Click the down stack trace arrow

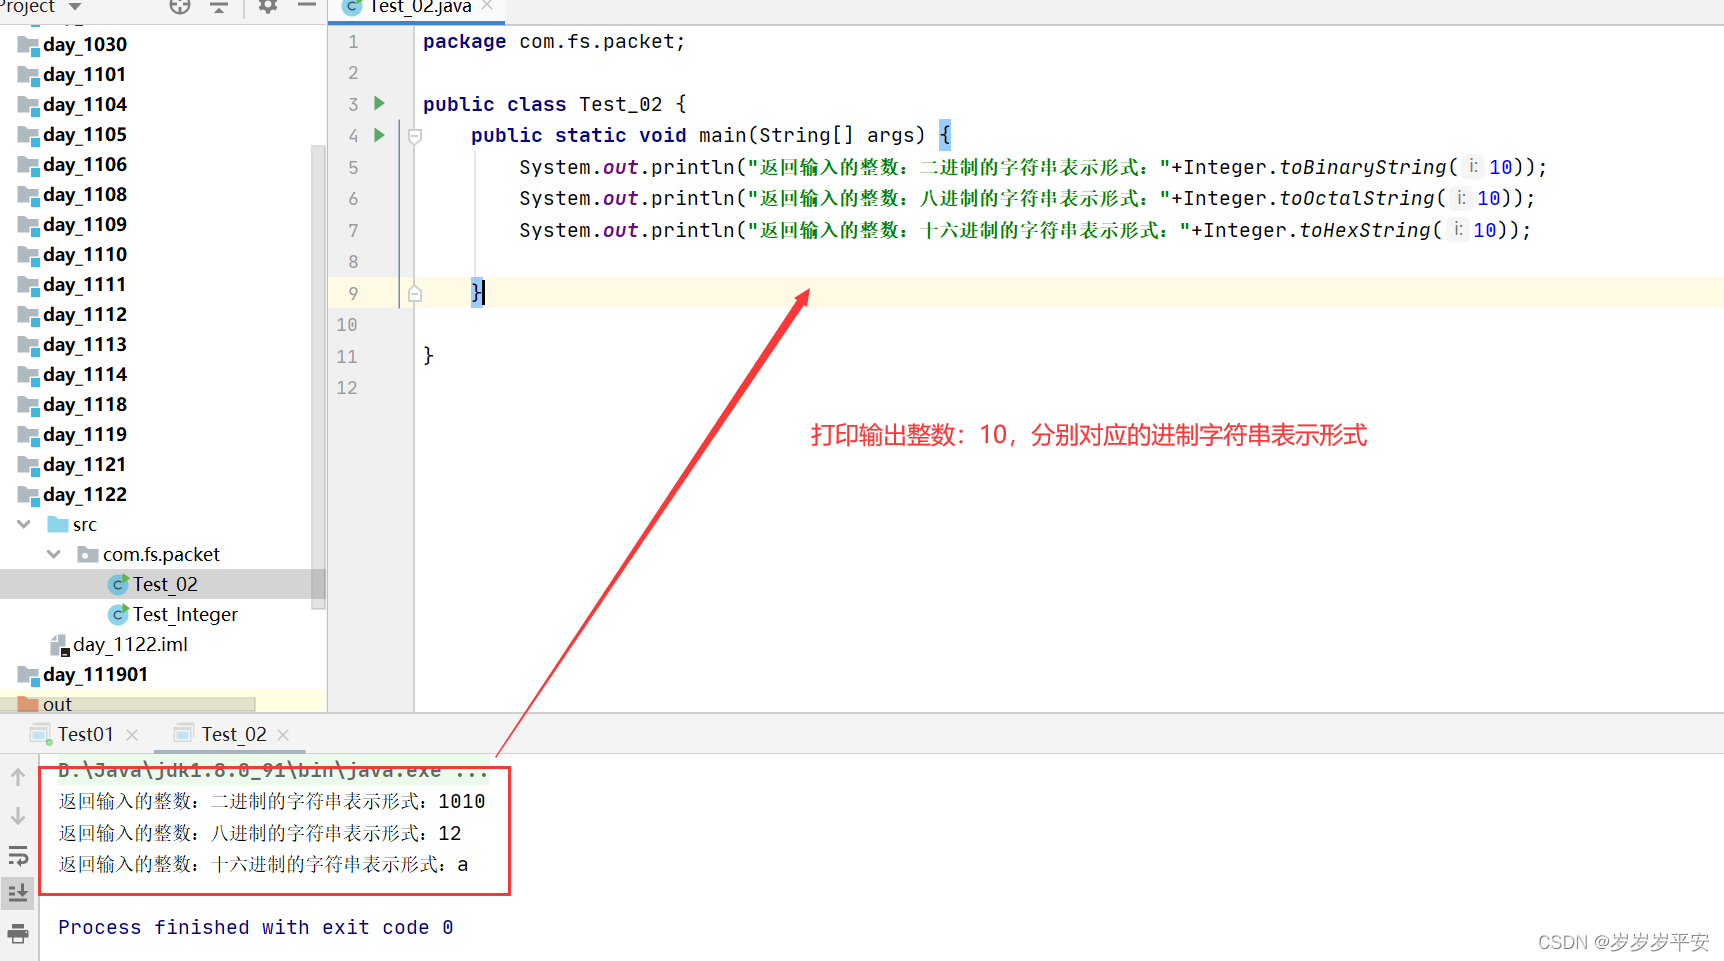18,816
